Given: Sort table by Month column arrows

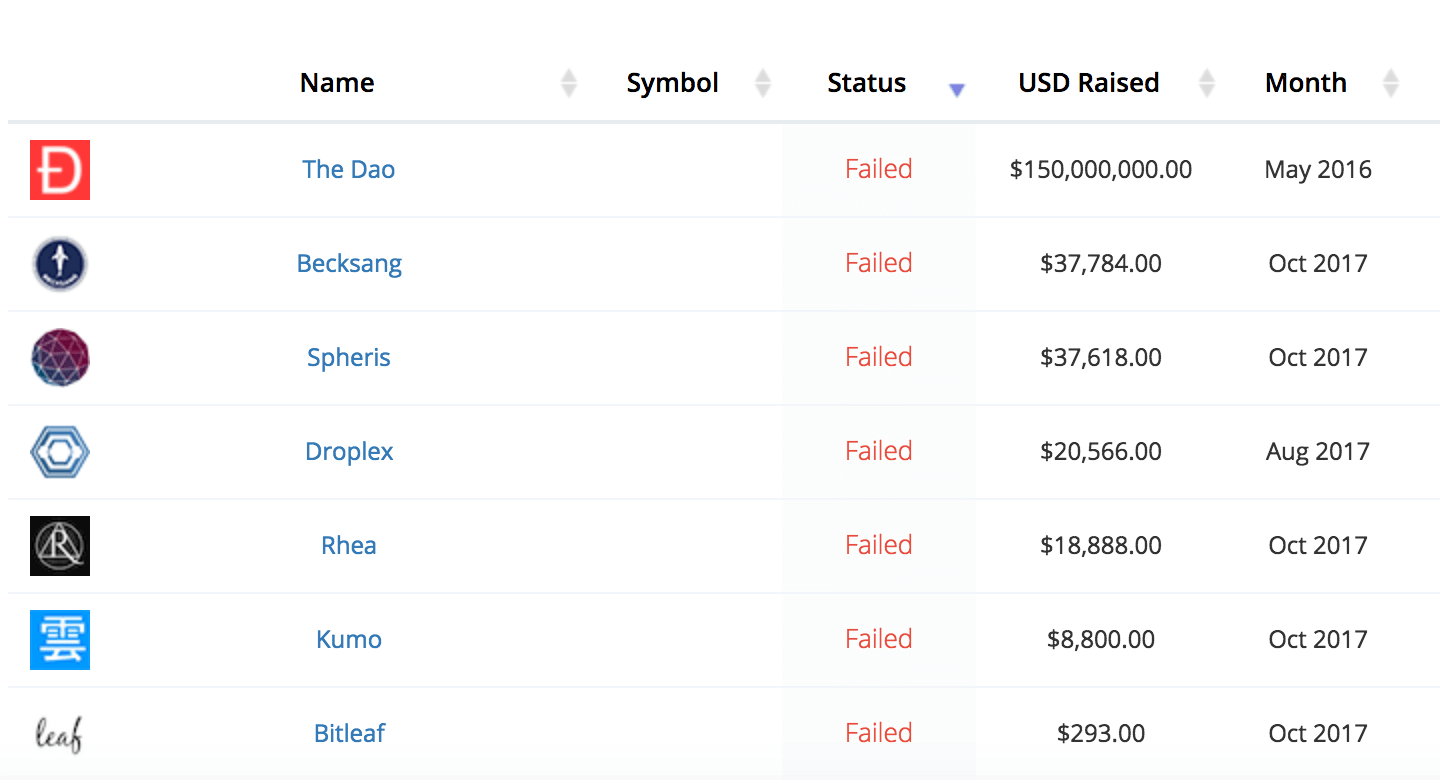Looking at the screenshot, I should click(1391, 83).
